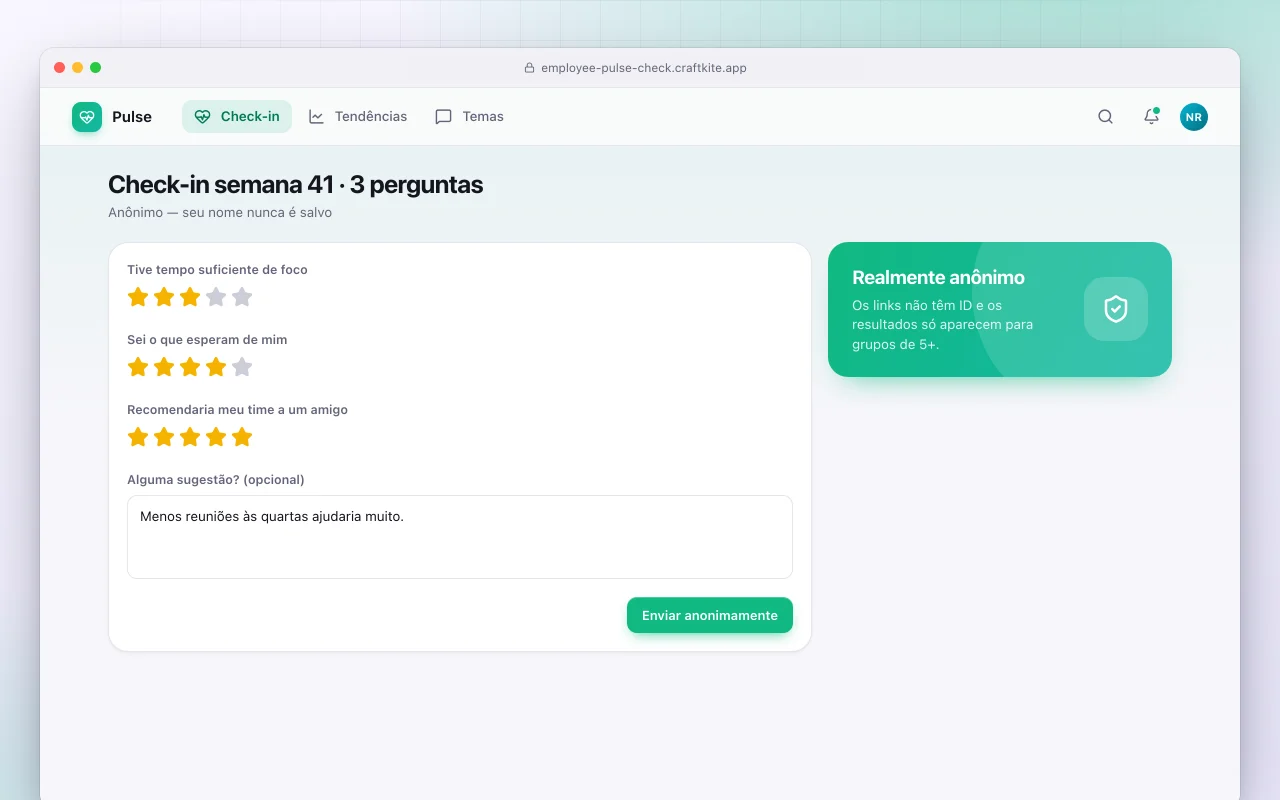Rate 'Recomendaria meu time a um amigo' one star
This screenshot has width=1280, height=800.
point(138,437)
